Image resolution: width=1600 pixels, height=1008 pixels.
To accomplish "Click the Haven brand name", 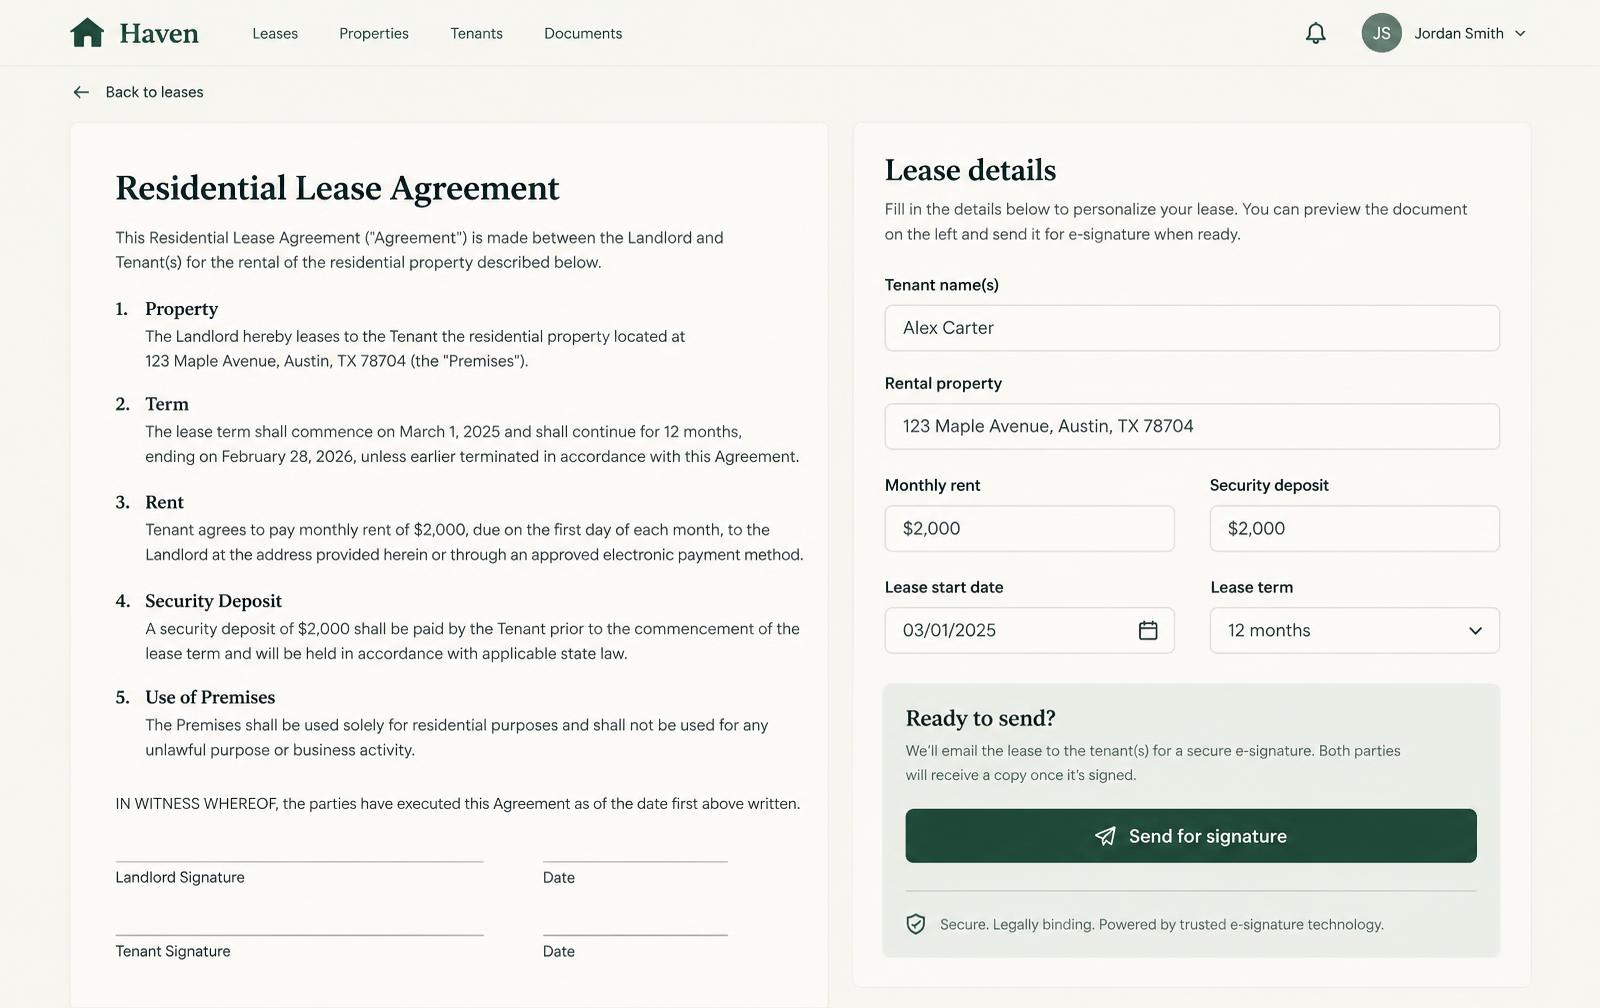I will tap(159, 34).
